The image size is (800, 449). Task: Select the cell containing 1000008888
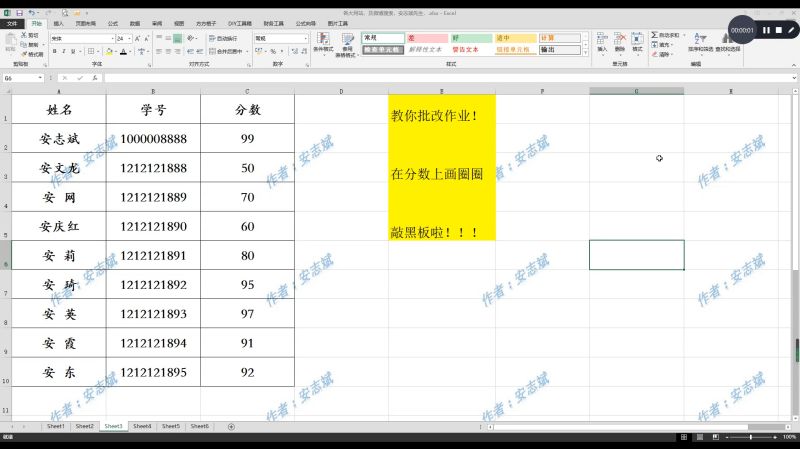coord(153,138)
